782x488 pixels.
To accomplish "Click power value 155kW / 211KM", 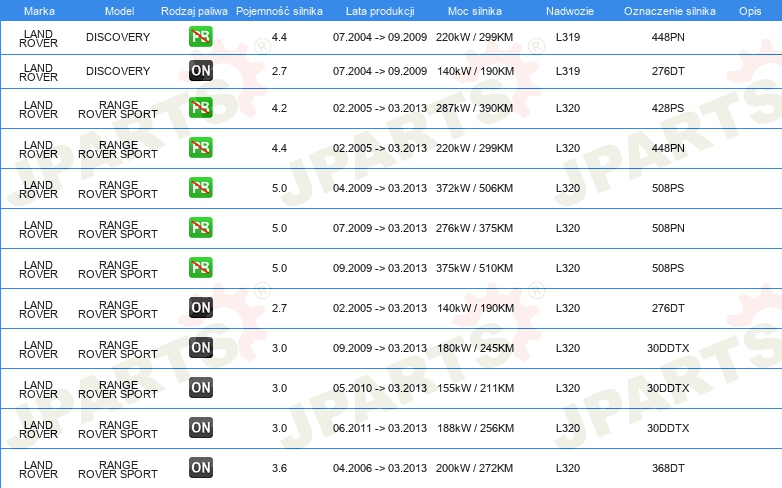I will (475, 388).
